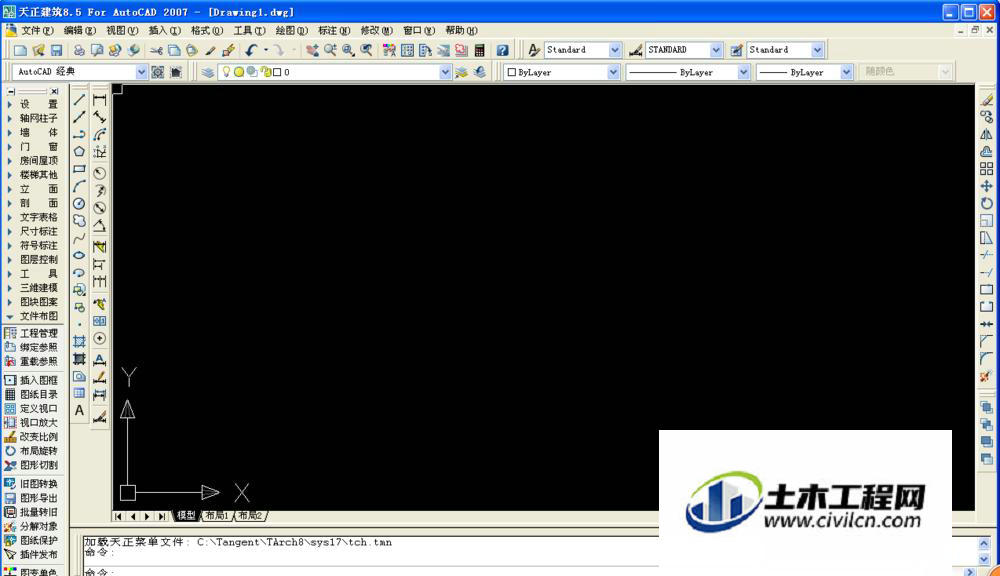Click 工程管理 in the side menu
The height and width of the screenshot is (576, 1000).
[32, 333]
